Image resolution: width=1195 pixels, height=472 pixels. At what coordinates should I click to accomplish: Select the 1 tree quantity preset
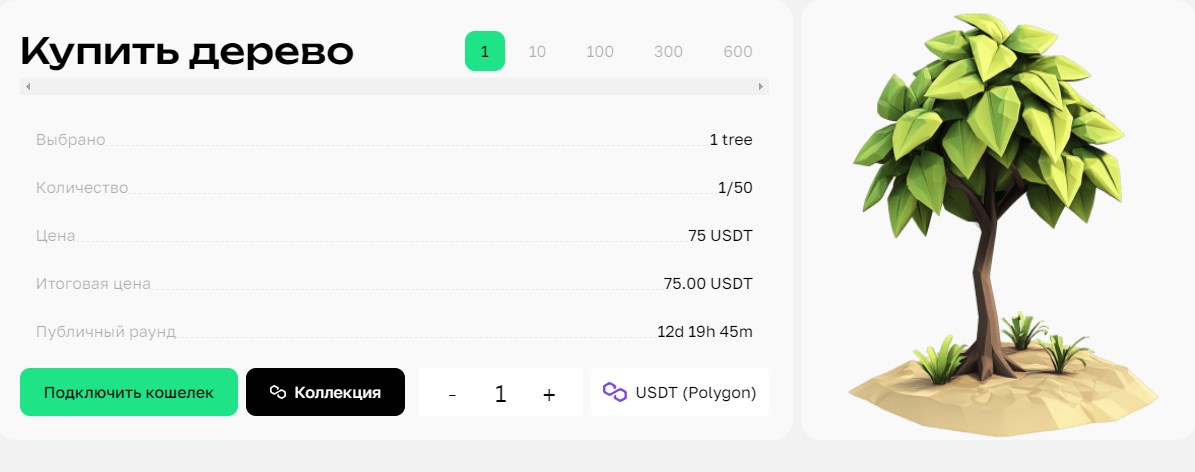[485, 51]
